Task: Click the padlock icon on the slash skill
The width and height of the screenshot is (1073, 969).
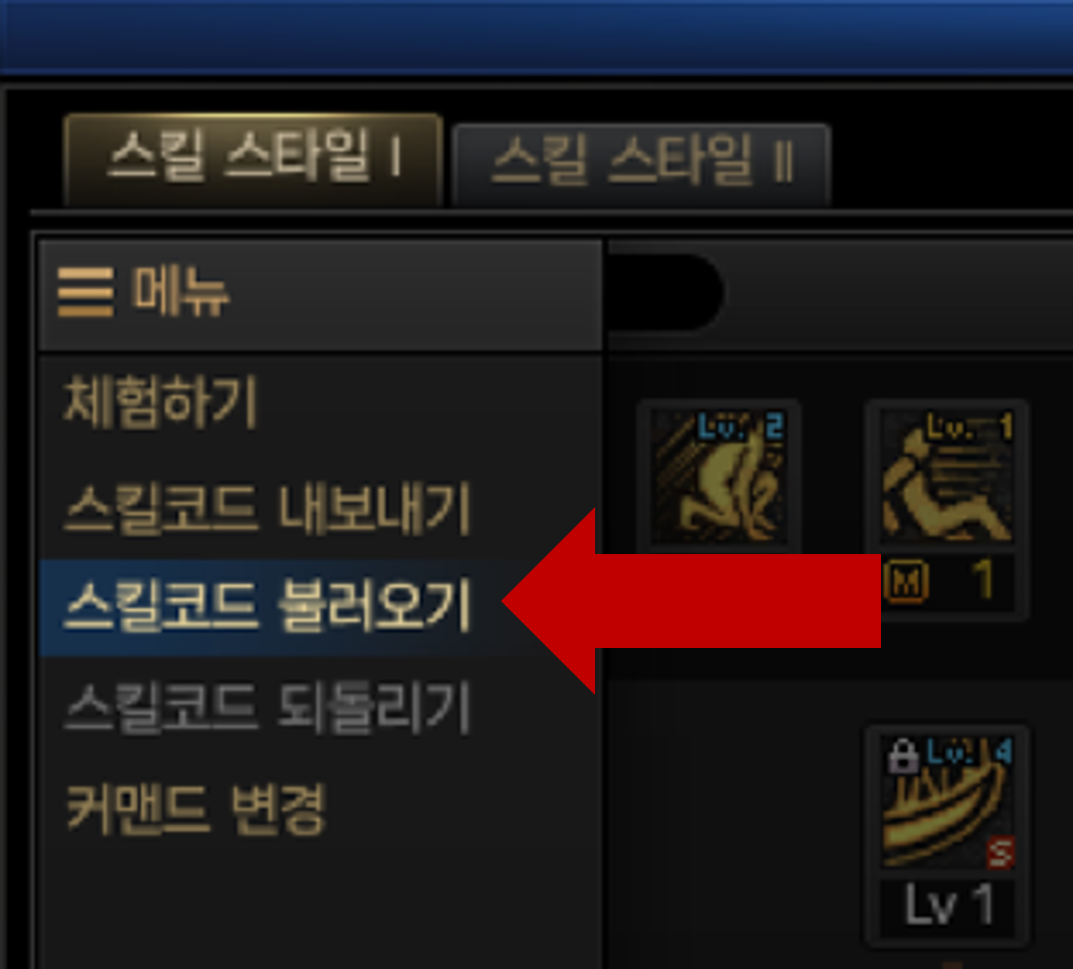Action: point(903,756)
